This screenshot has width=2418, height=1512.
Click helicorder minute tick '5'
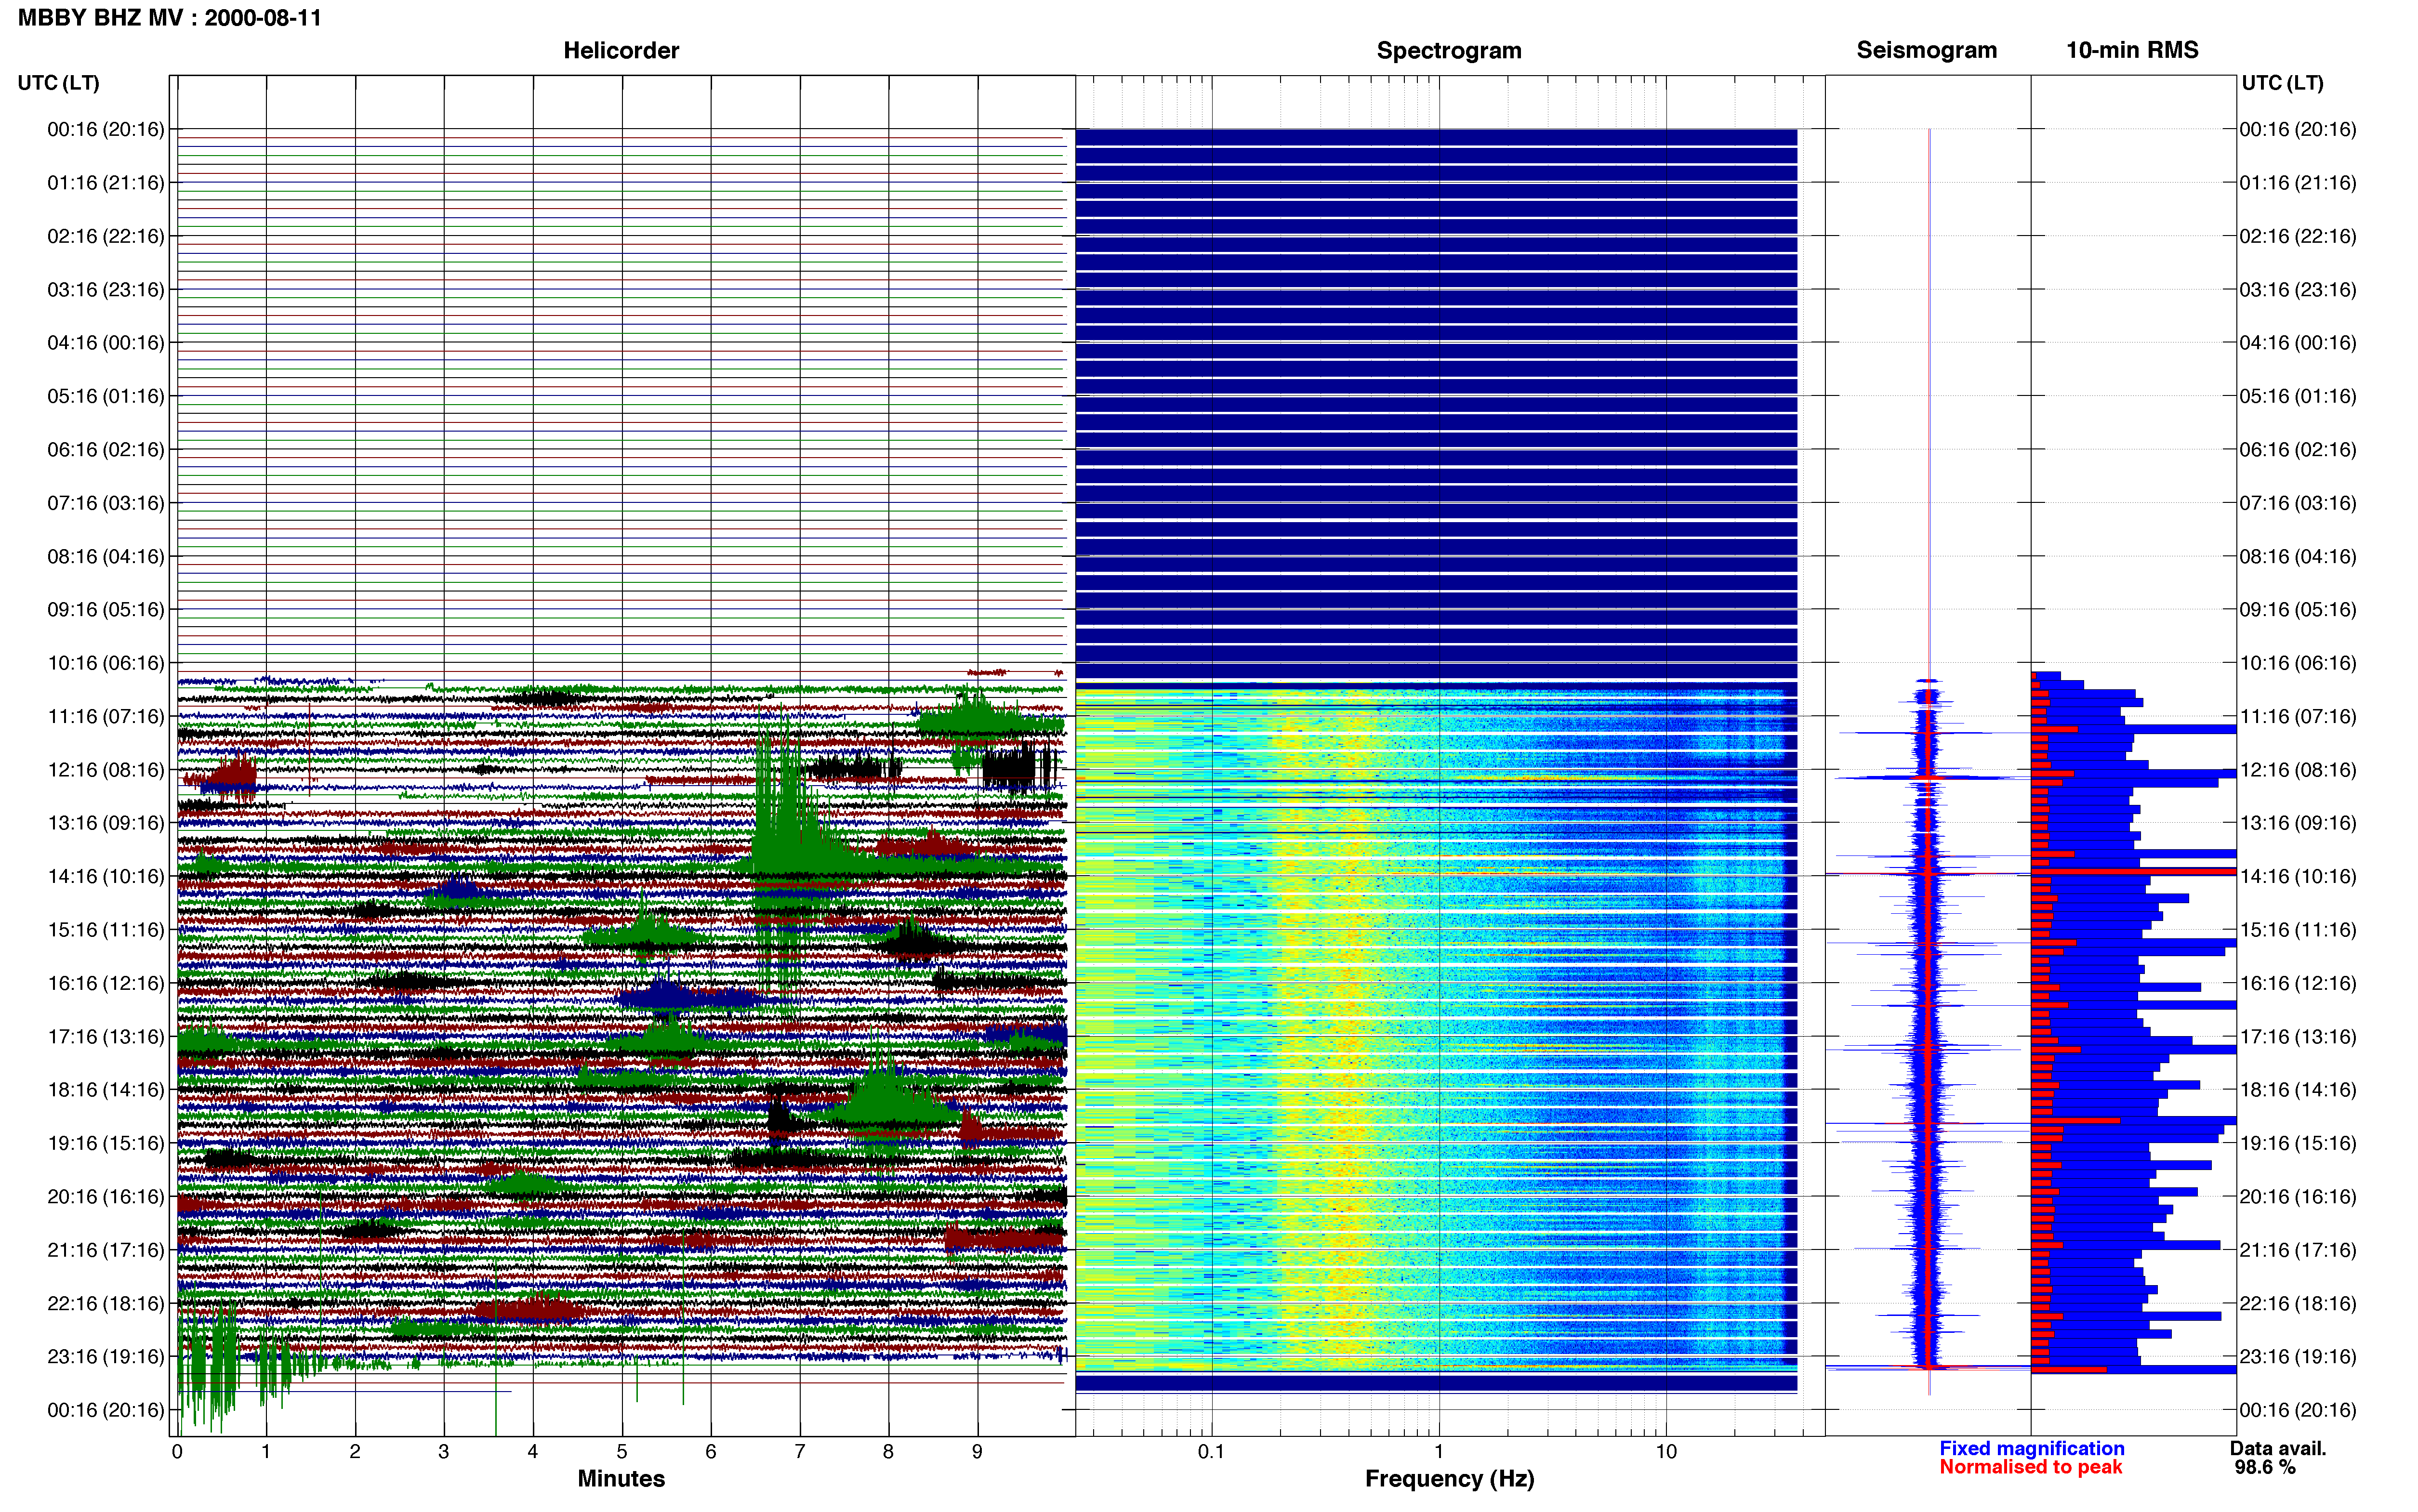(x=622, y=1451)
